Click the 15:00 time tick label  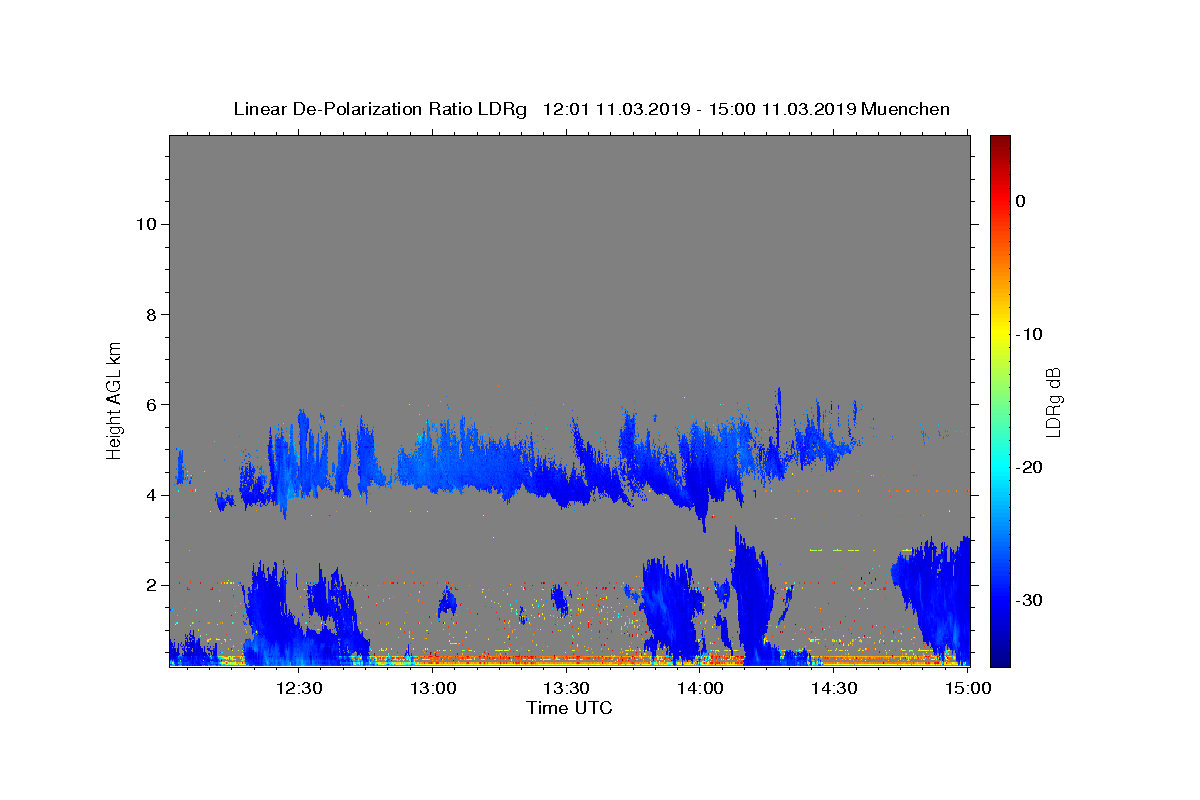[967, 688]
